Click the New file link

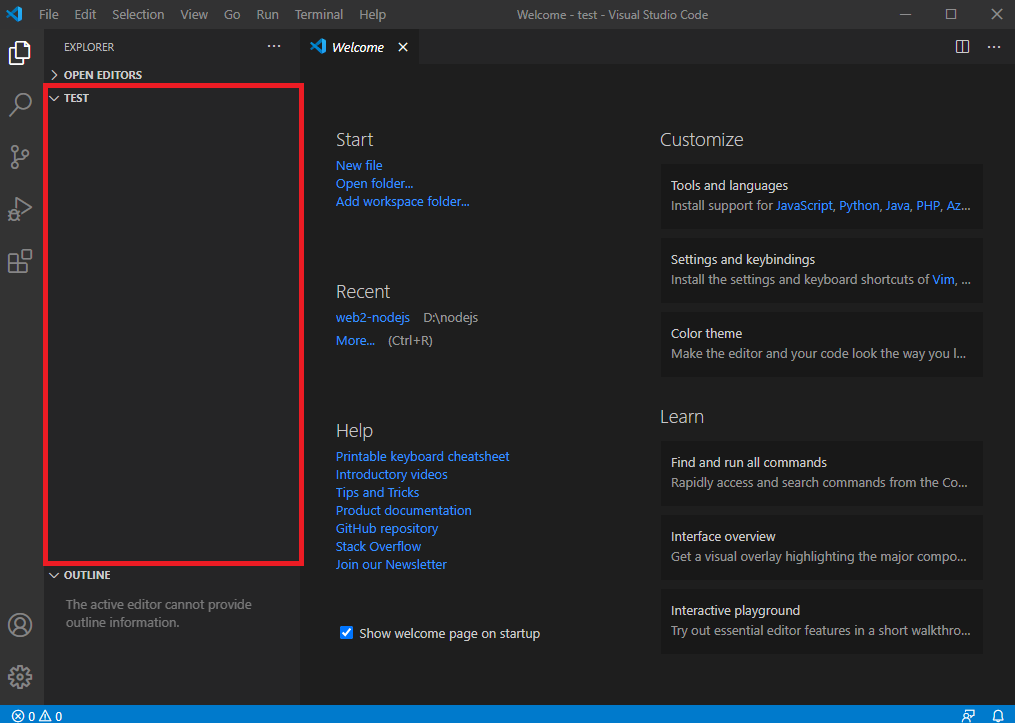click(x=359, y=165)
